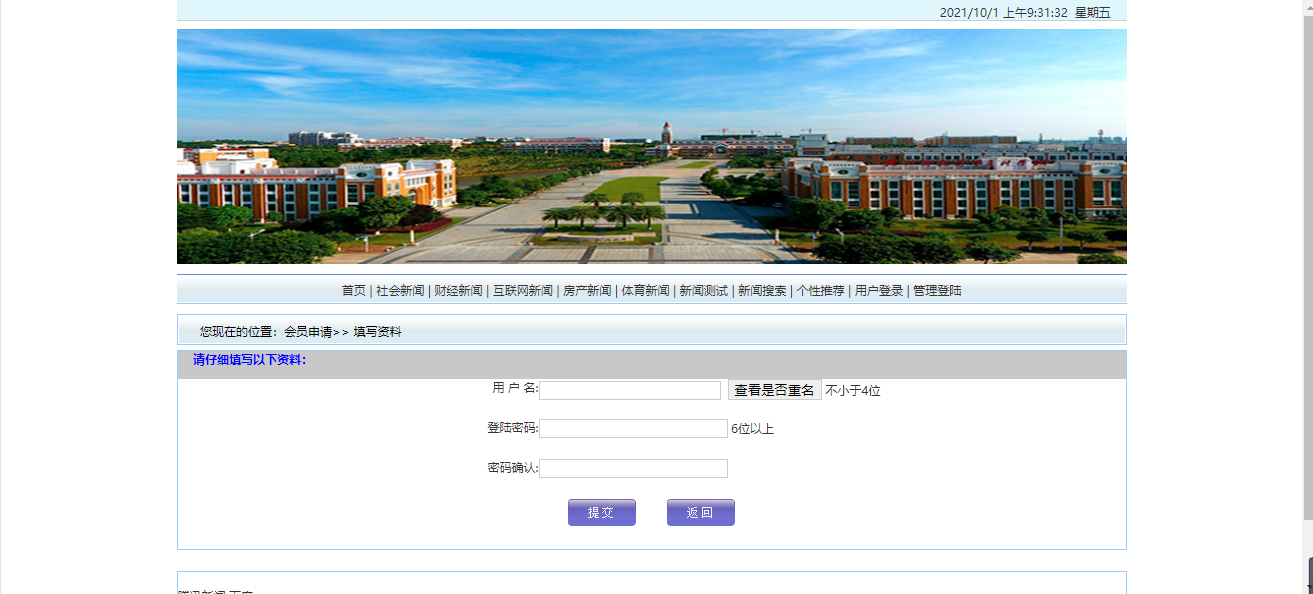This screenshot has width=1313, height=594.
Task: Open 用户登录 login link
Action: click(879, 291)
